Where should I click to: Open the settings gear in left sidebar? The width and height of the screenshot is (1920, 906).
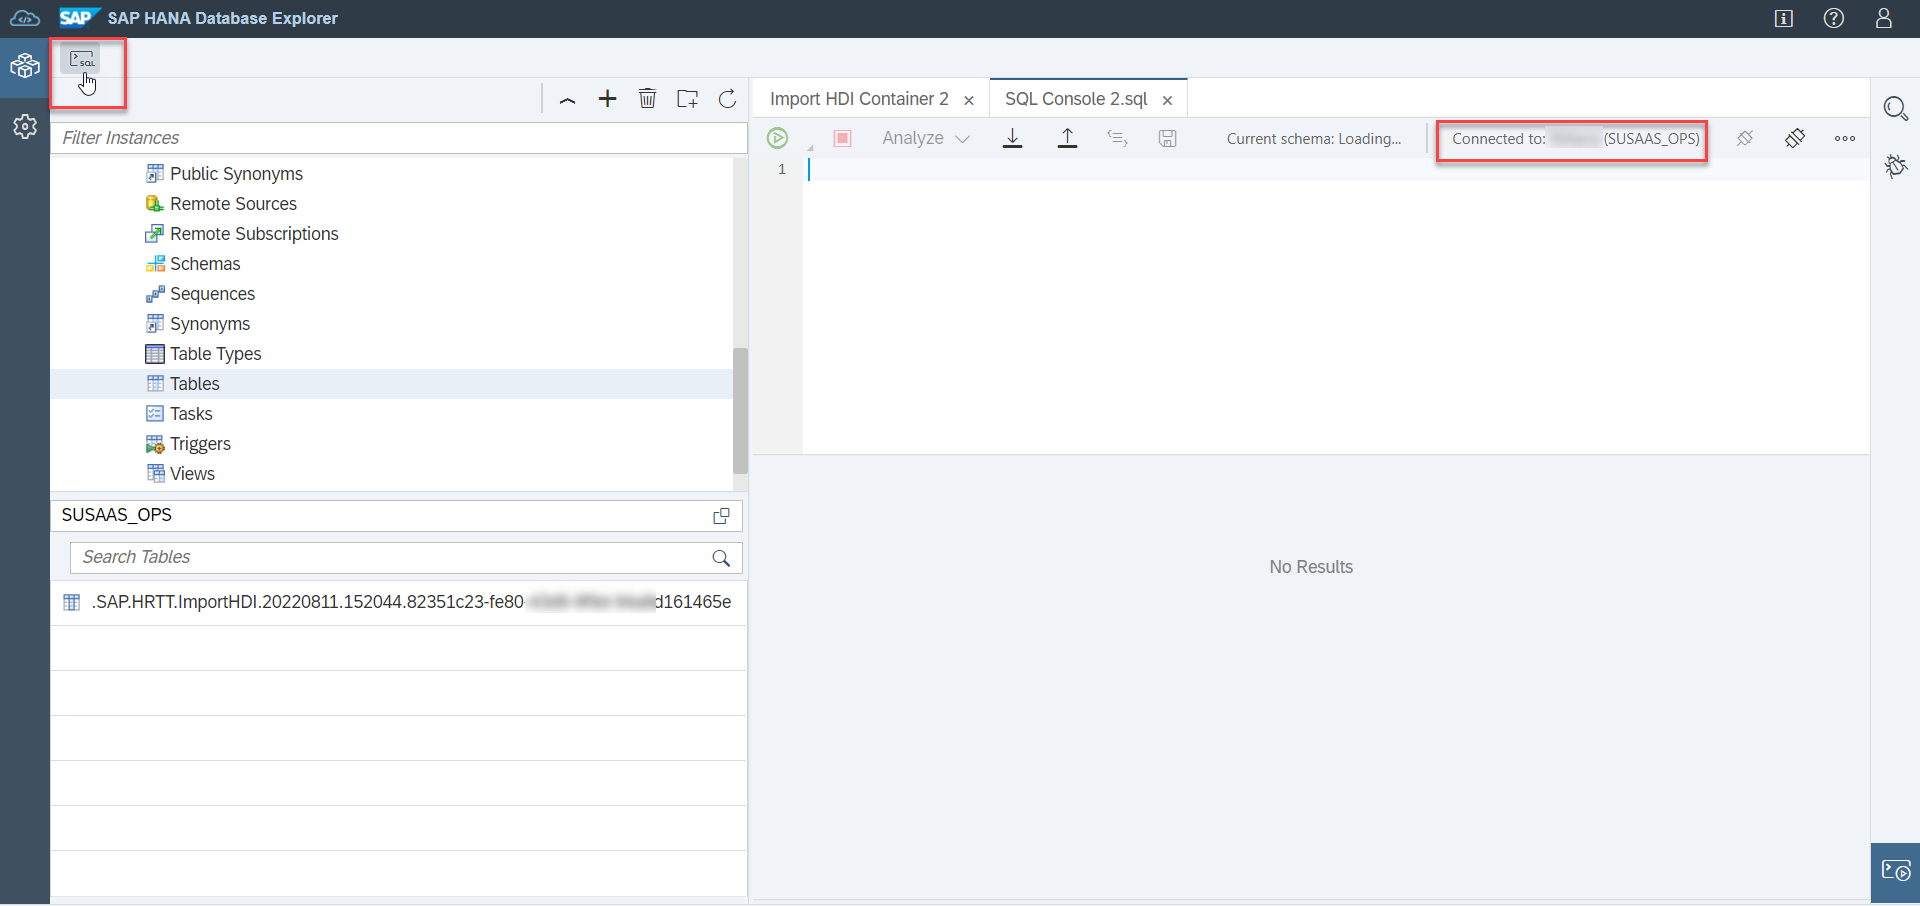coord(25,127)
